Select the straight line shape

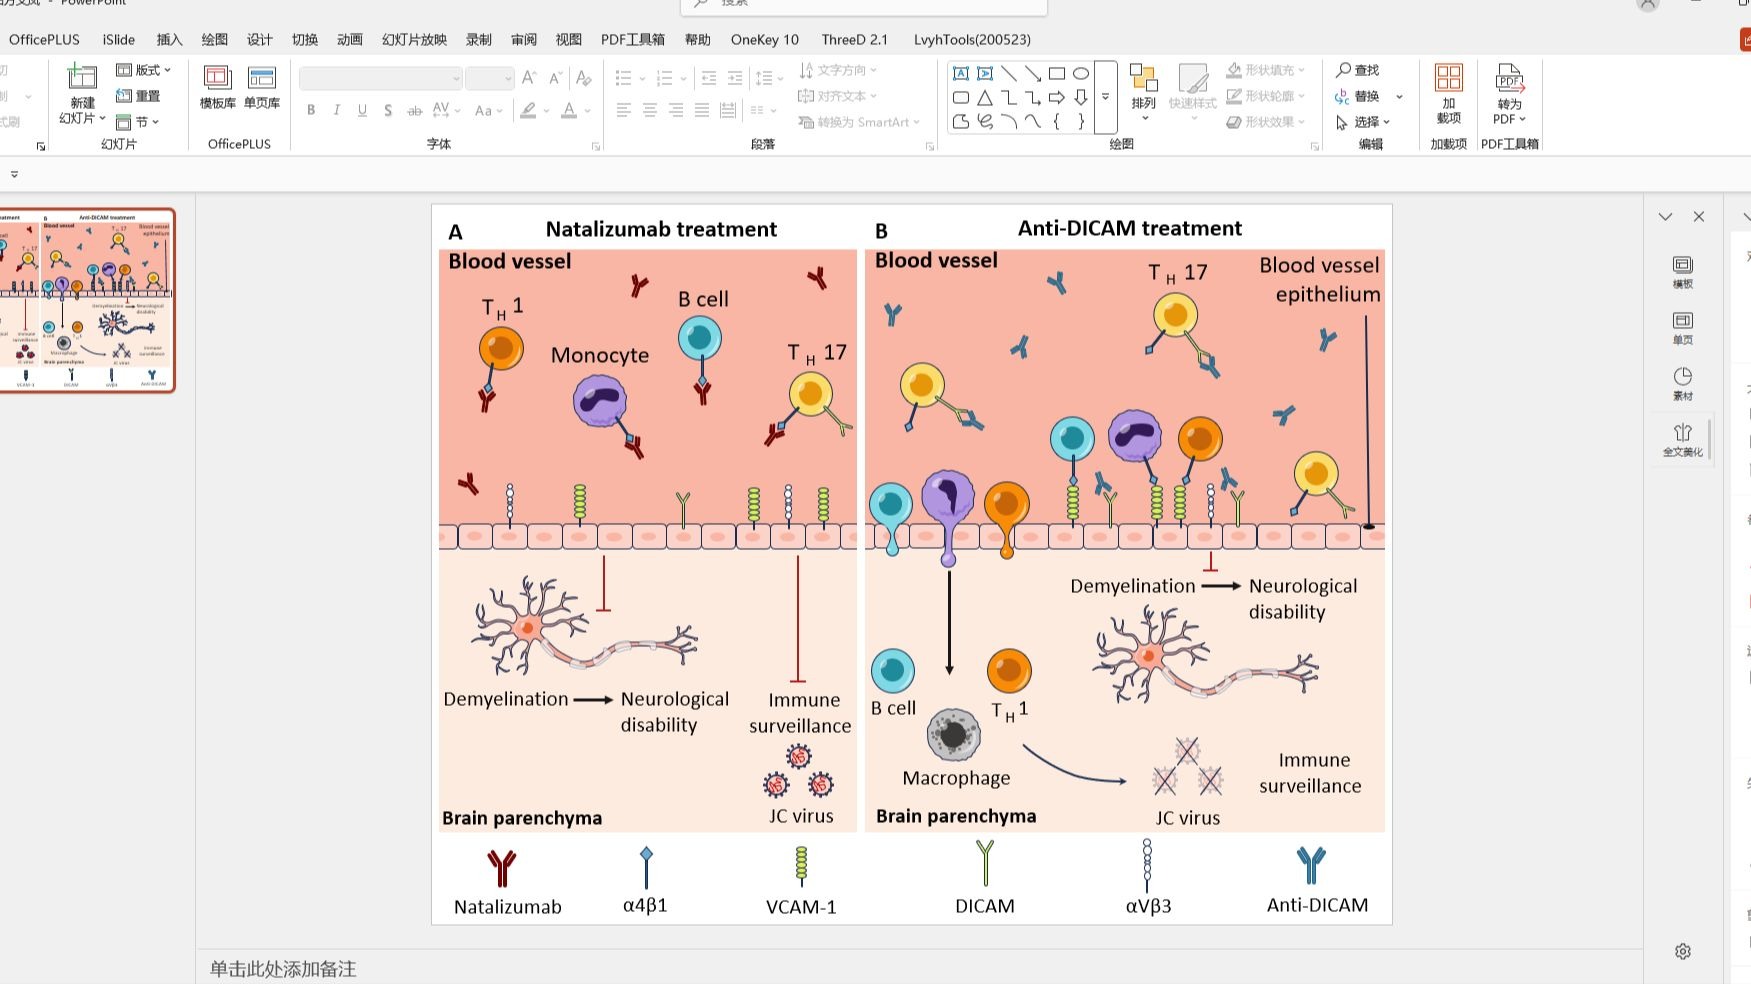(x=1009, y=73)
